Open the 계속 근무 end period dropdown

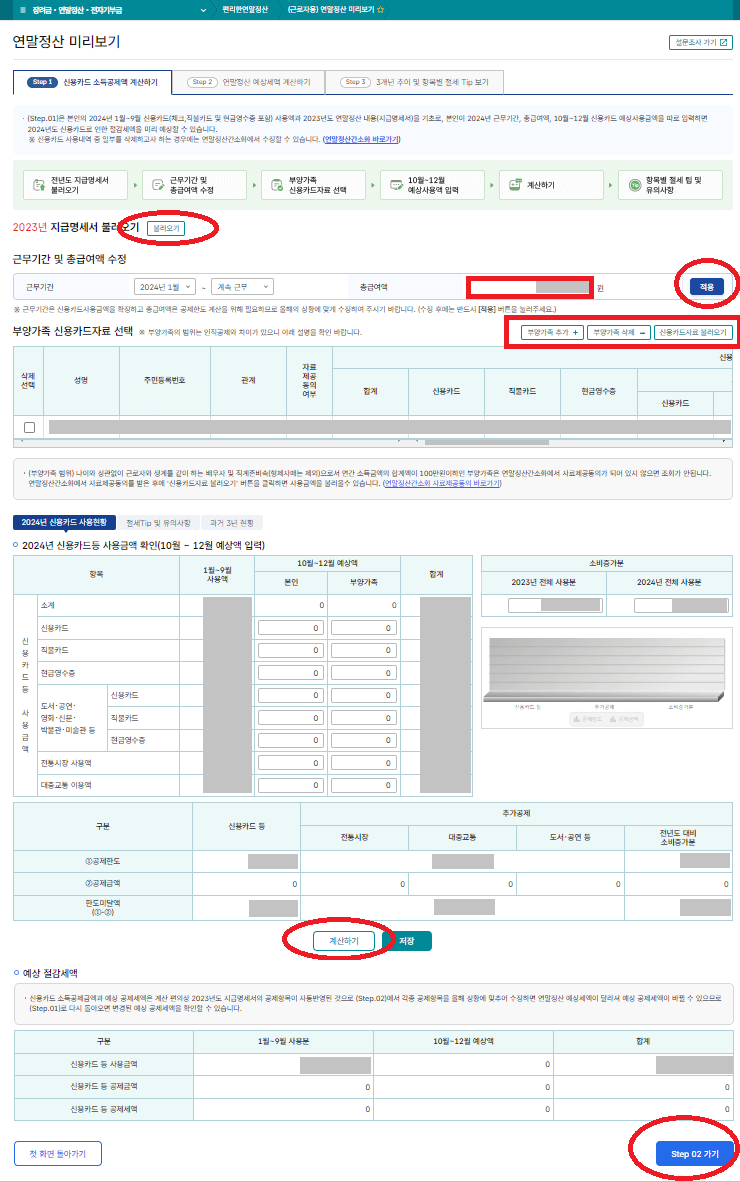coord(242,287)
